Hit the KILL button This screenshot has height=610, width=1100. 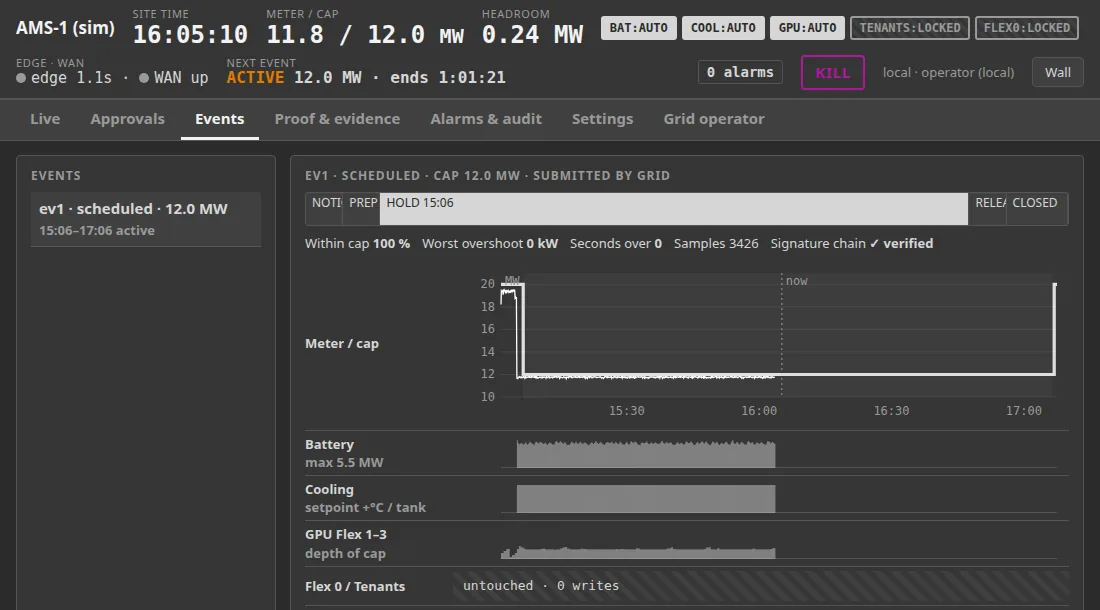(833, 73)
